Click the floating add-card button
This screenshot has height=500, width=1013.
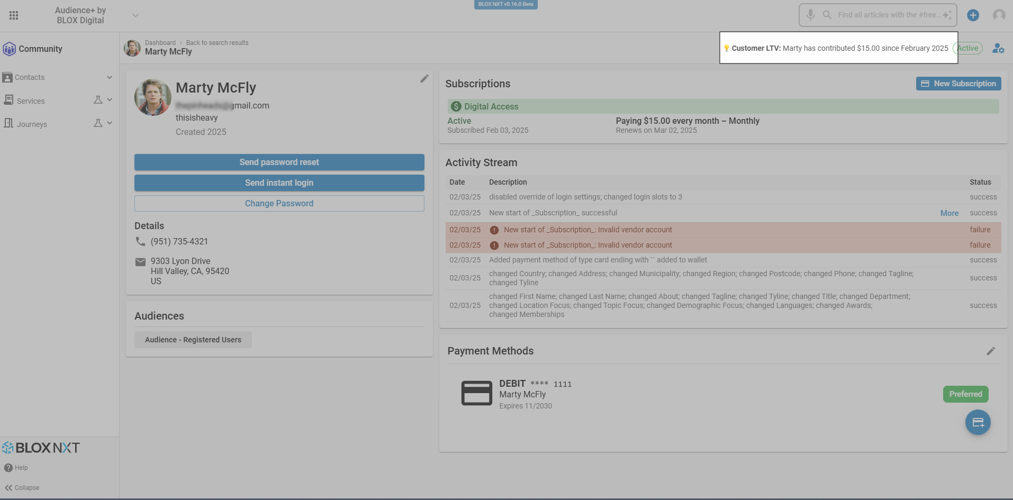pyautogui.click(x=978, y=422)
